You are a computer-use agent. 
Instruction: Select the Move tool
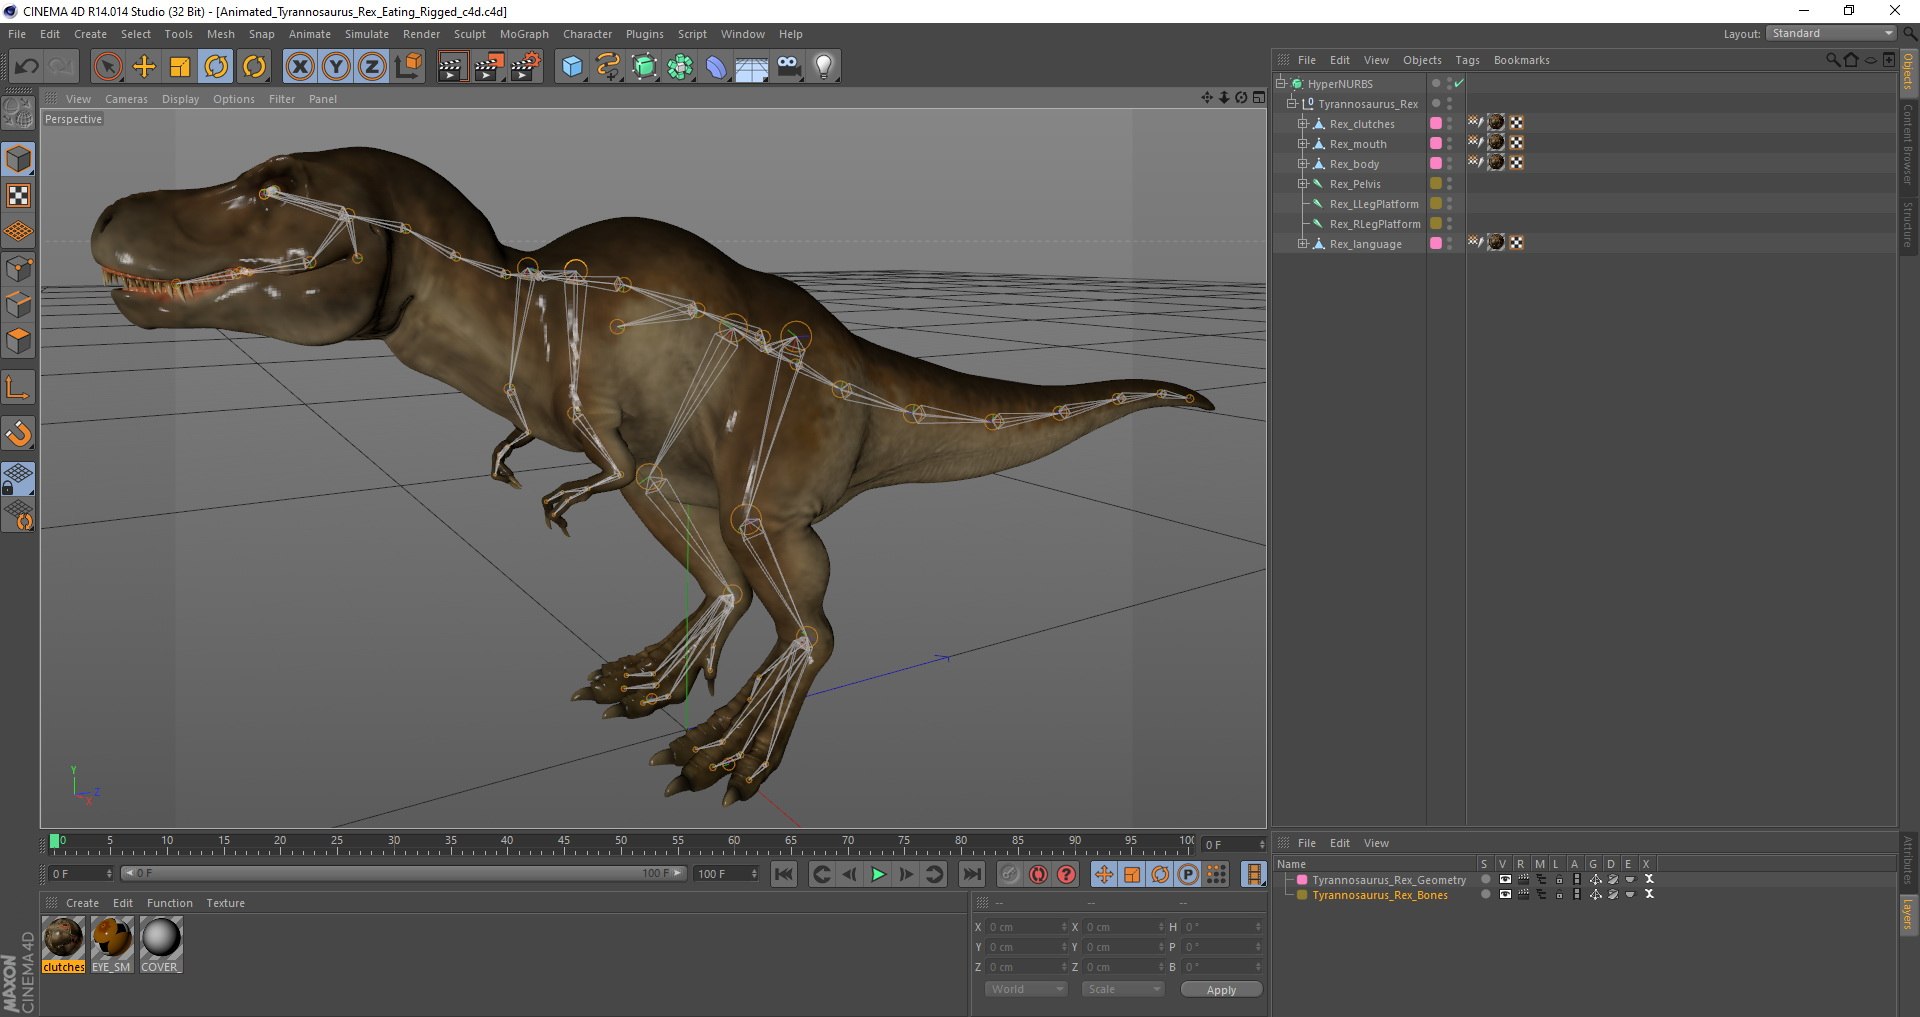click(x=144, y=67)
